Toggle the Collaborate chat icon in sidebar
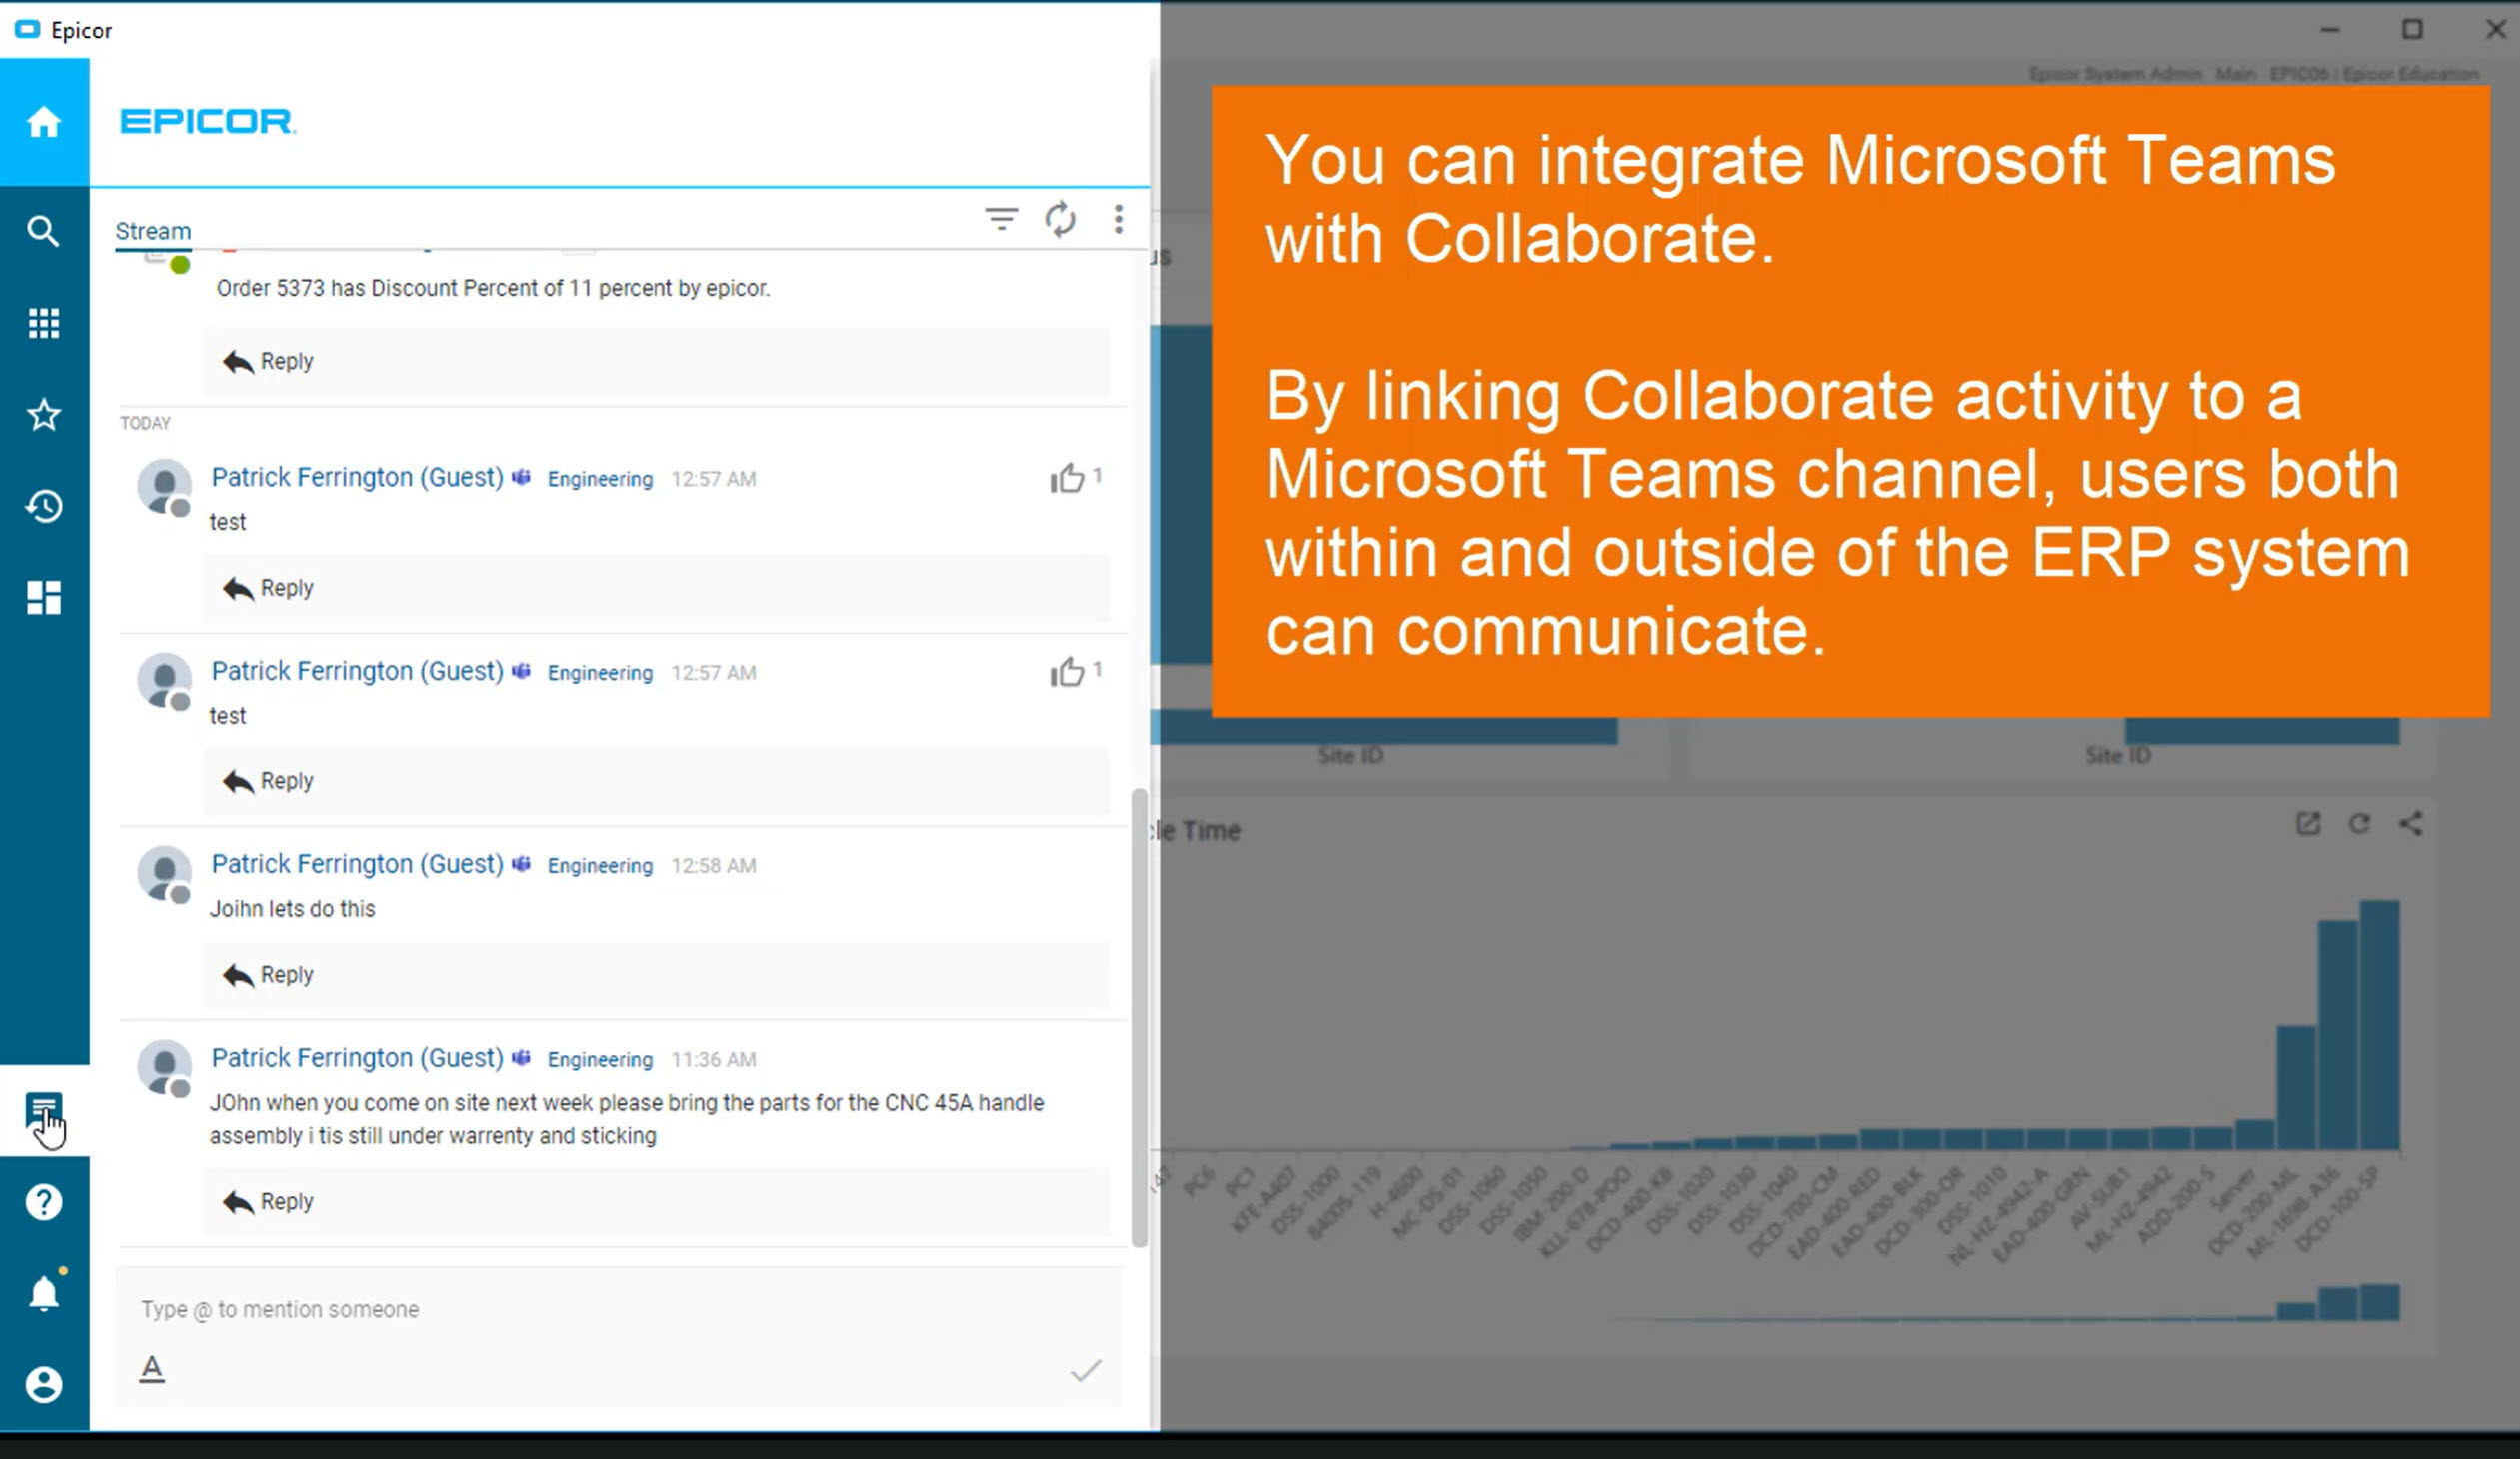 click(44, 1111)
